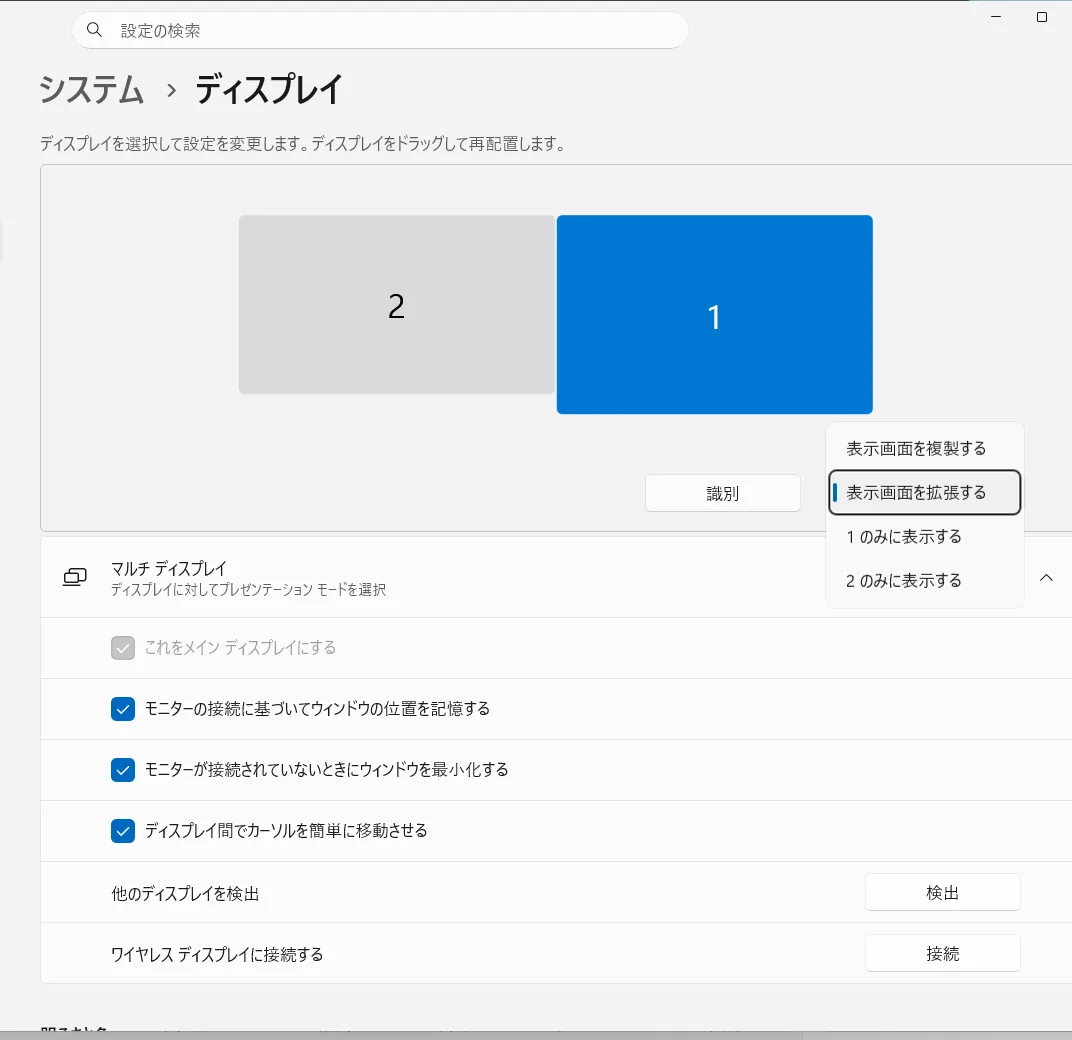Screen dimensions: 1072x1040
Task: Click the multi display icon
Action: 75,578
